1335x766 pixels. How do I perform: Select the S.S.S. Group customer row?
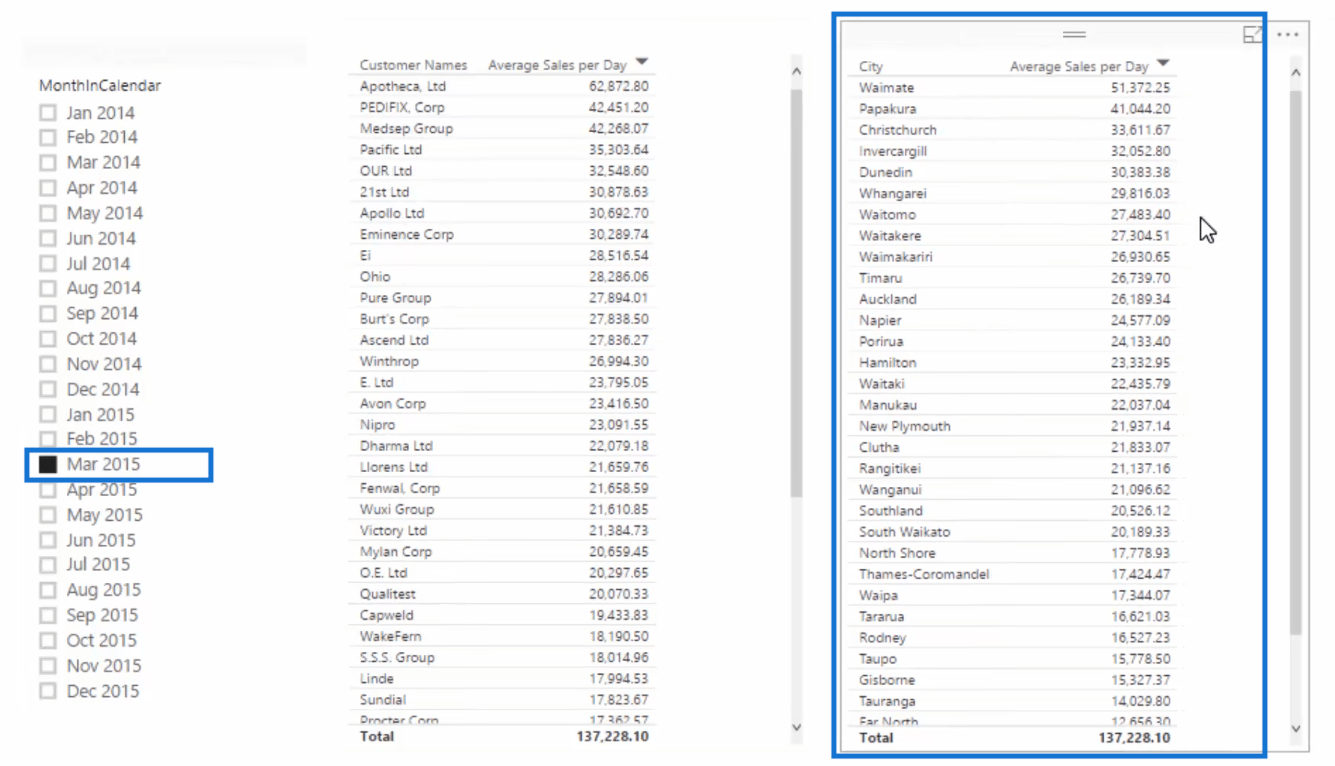(x=504, y=658)
